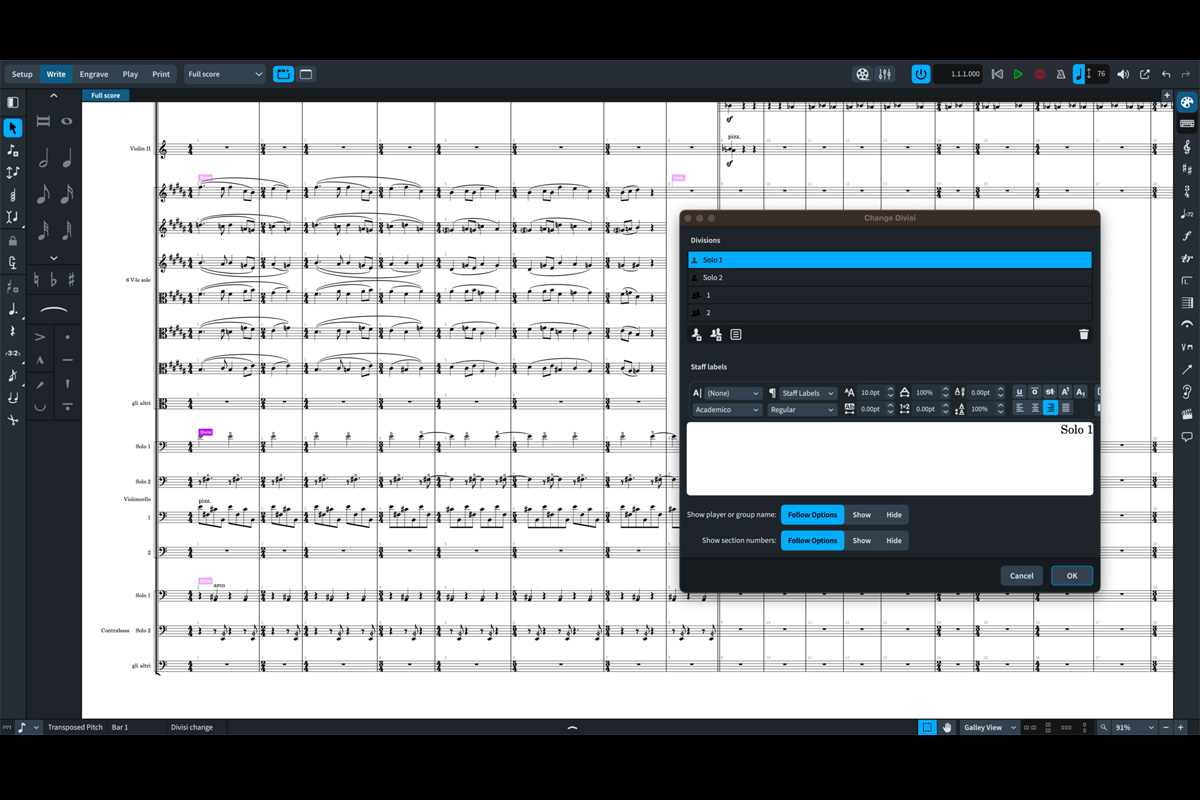Screen dimensions: 1200x800
Task: Add a solo division in dialog
Action: click(x=697, y=335)
